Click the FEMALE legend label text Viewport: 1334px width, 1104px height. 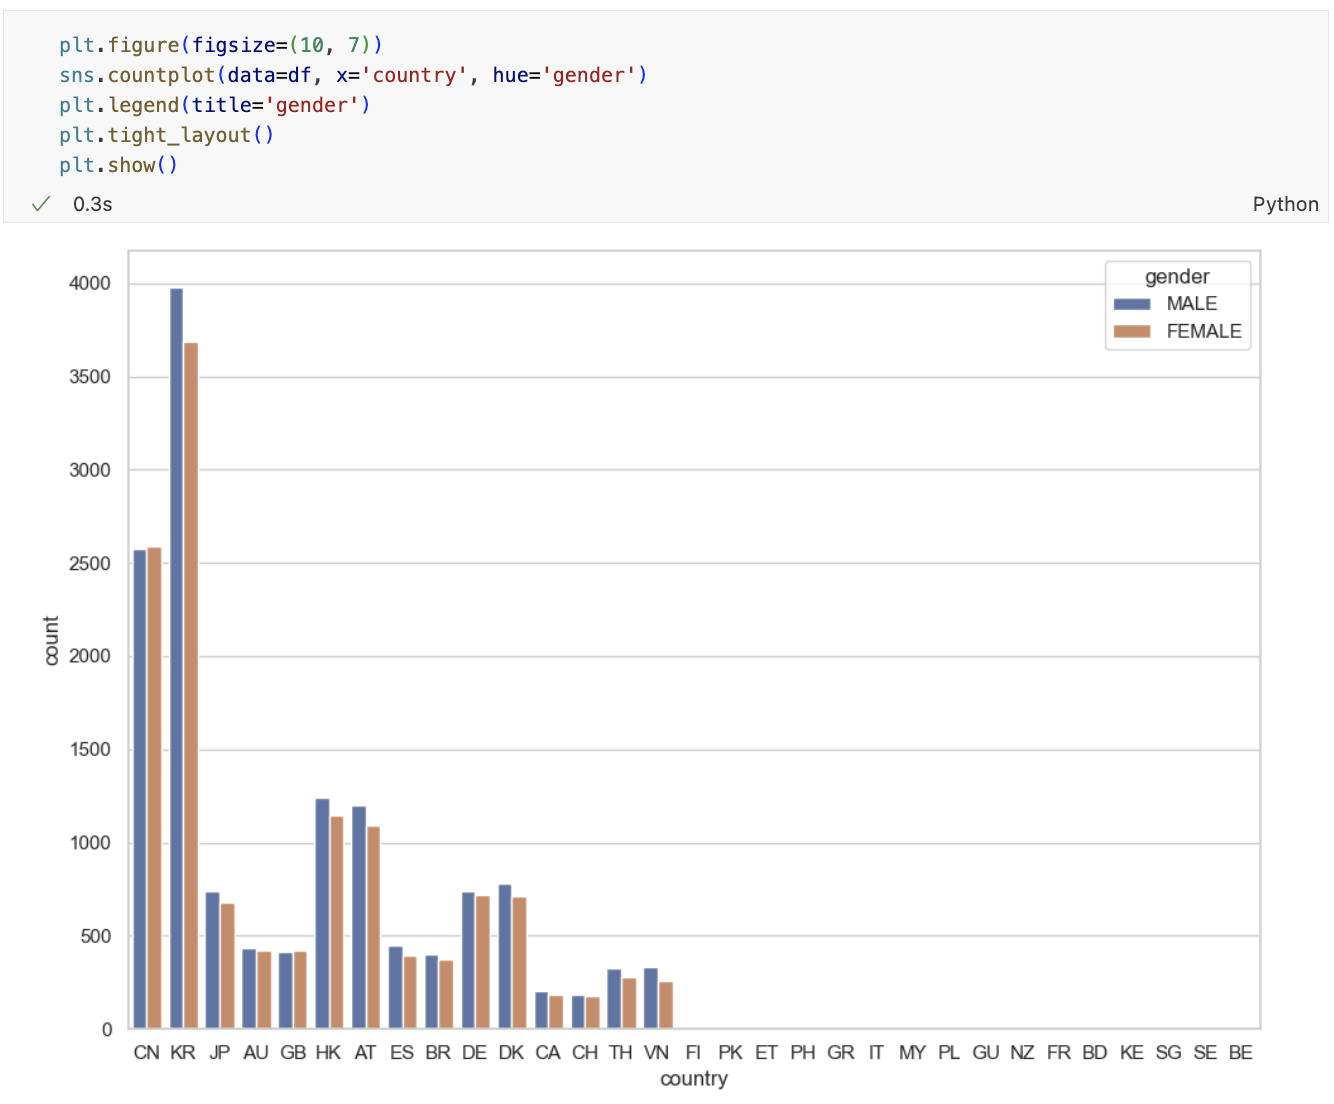1204,332
